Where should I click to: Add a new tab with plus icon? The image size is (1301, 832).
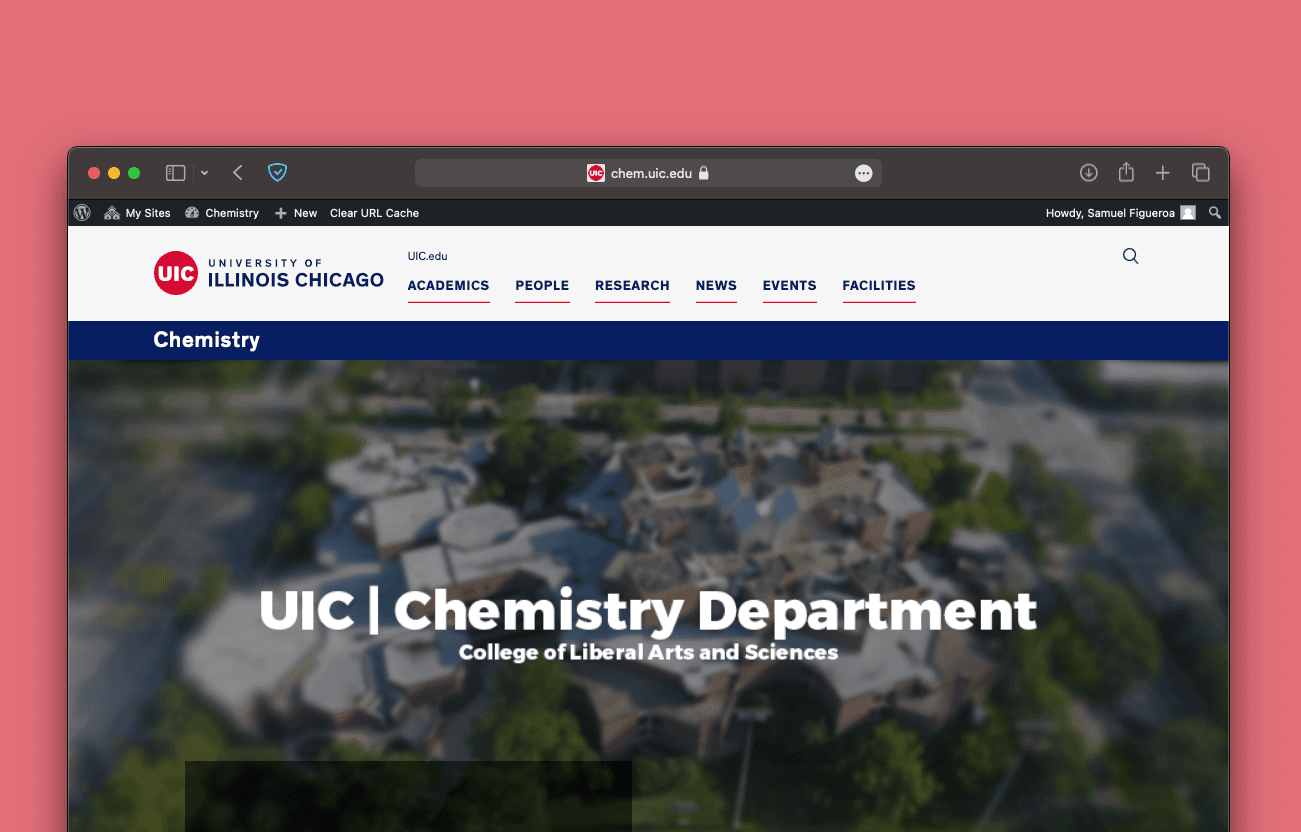(x=1163, y=173)
